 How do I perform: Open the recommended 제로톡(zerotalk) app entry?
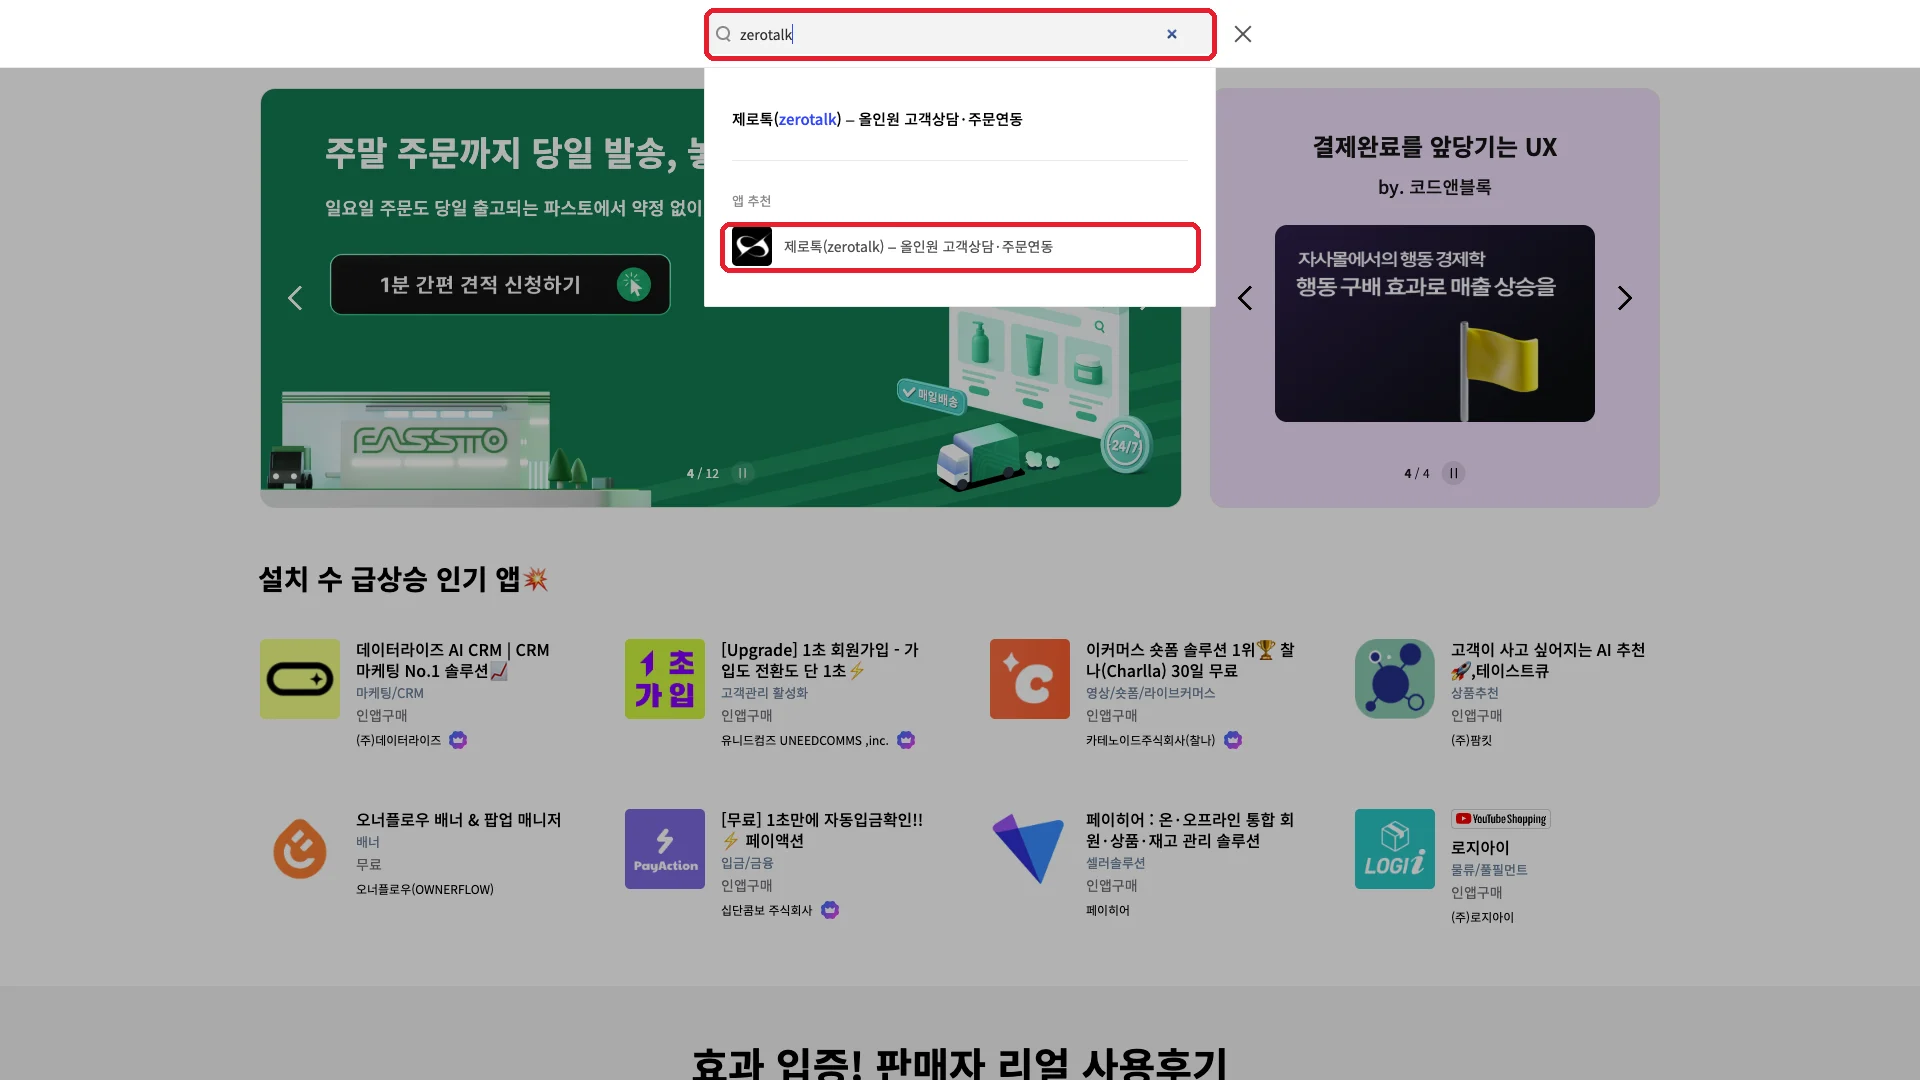[960, 247]
